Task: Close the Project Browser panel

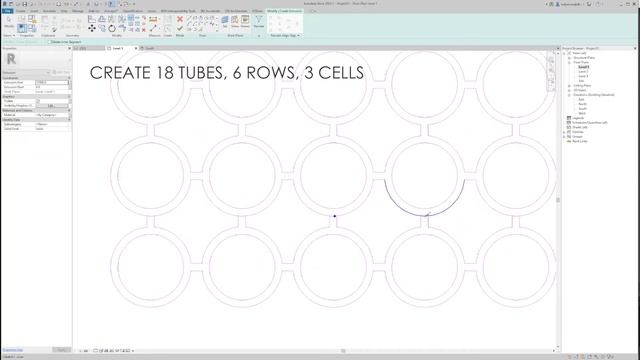Action: [635, 48]
